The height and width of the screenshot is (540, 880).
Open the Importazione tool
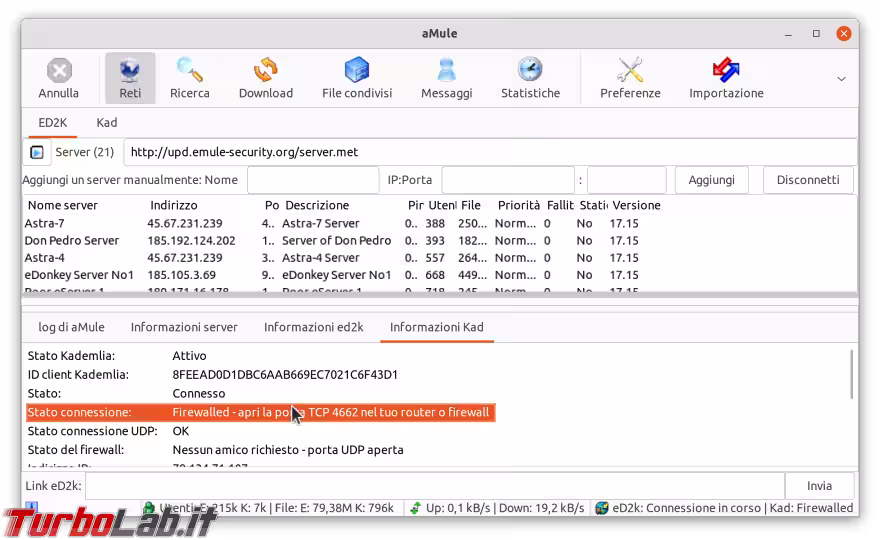[x=726, y=78]
